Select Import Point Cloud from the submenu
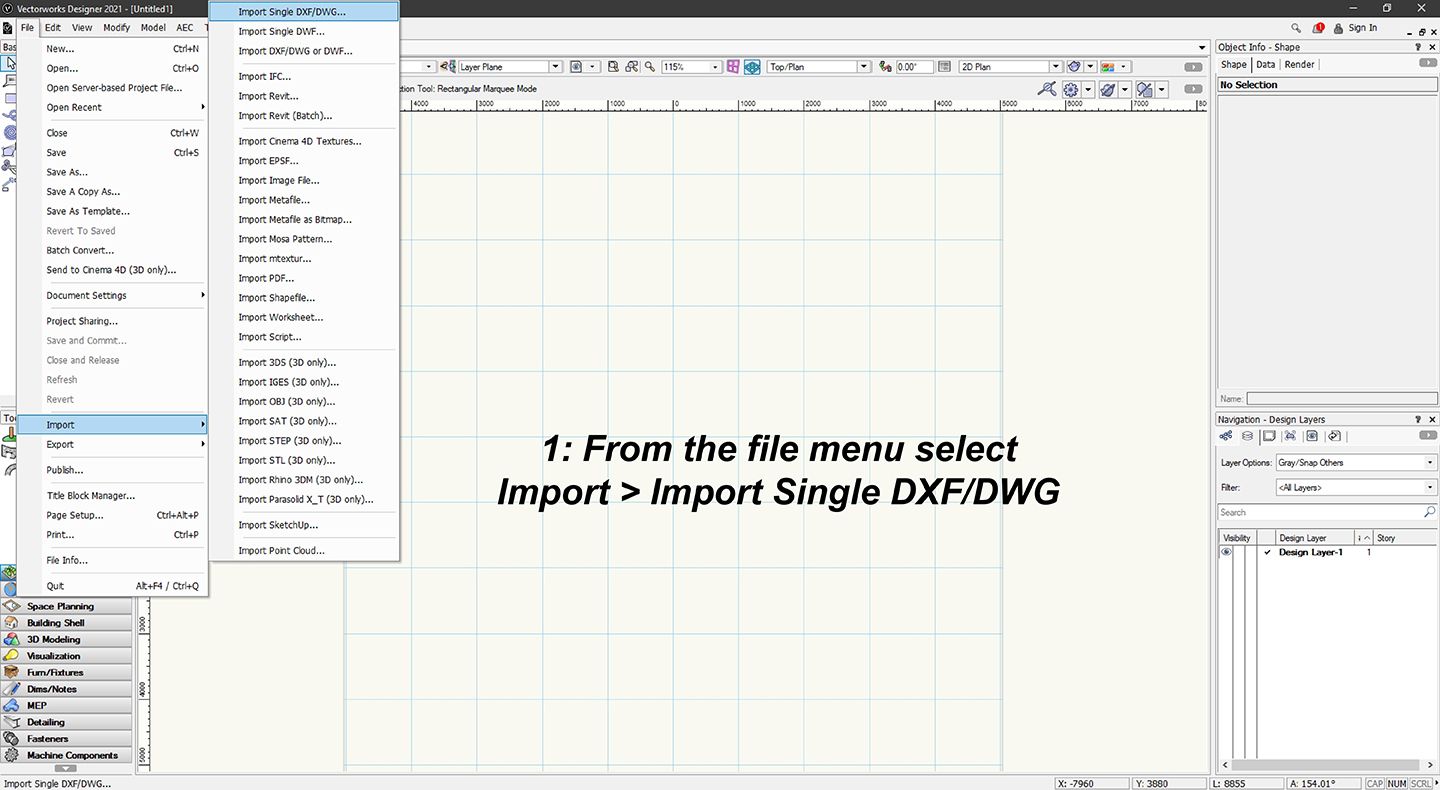This screenshot has height=790, width=1440. click(304, 551)
